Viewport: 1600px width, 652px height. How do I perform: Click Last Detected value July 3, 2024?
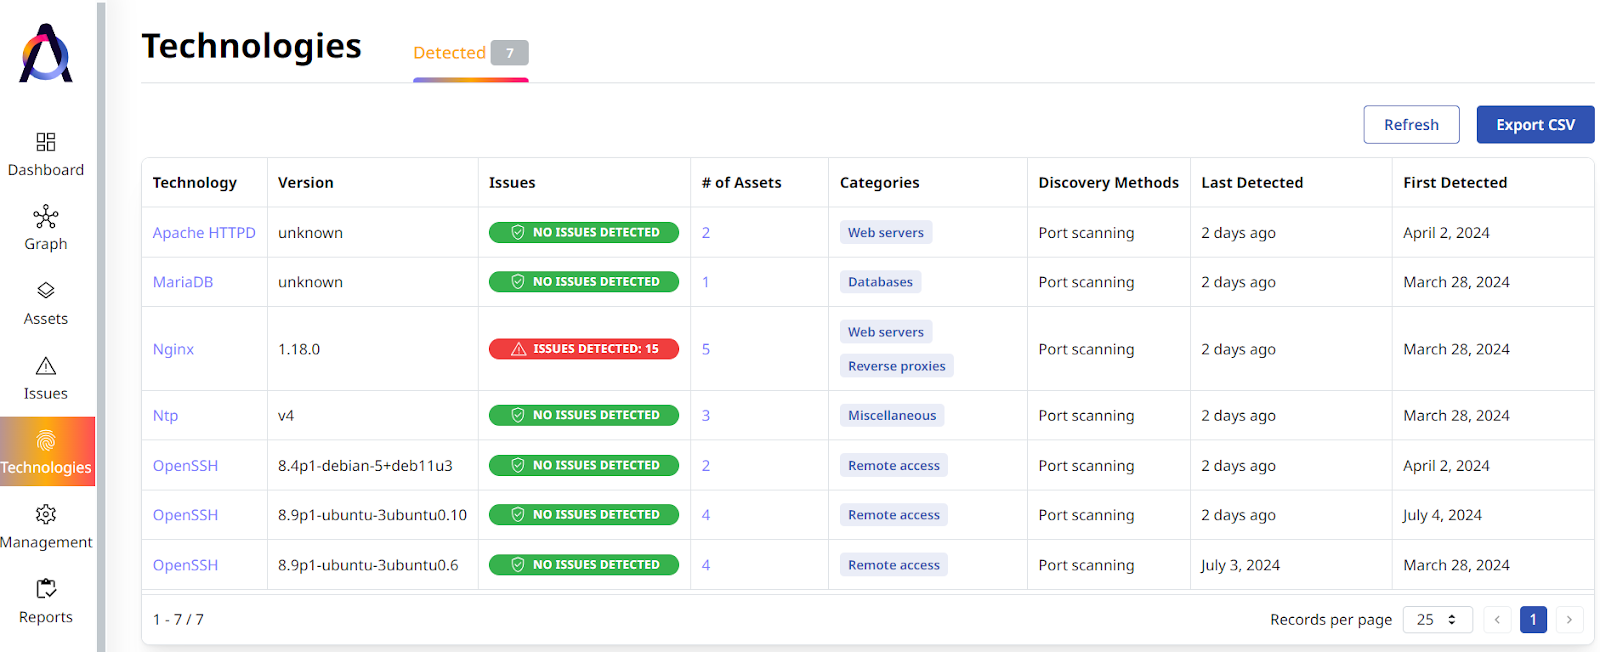[1240, 565]
